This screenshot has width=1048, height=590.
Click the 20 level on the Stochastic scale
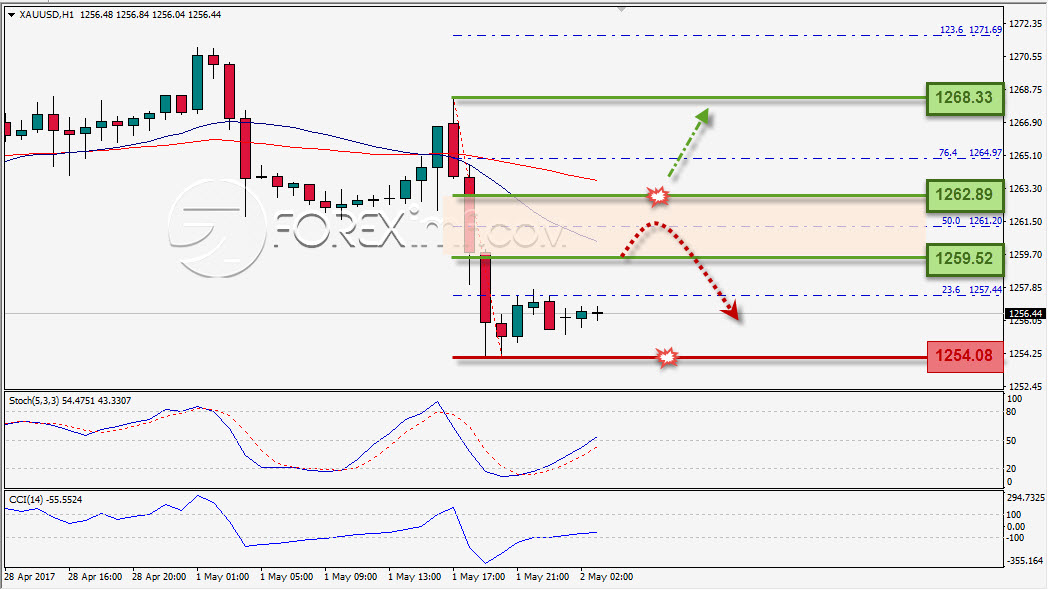[x=1011, y=468]
